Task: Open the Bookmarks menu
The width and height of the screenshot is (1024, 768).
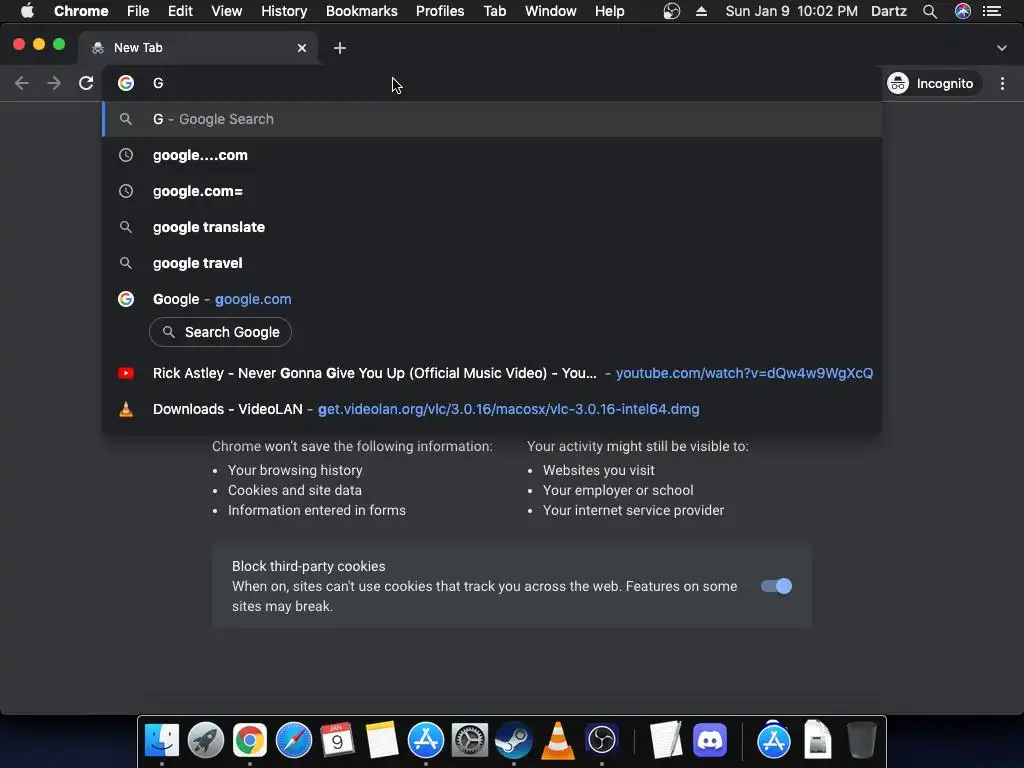Action: (362, 11)
